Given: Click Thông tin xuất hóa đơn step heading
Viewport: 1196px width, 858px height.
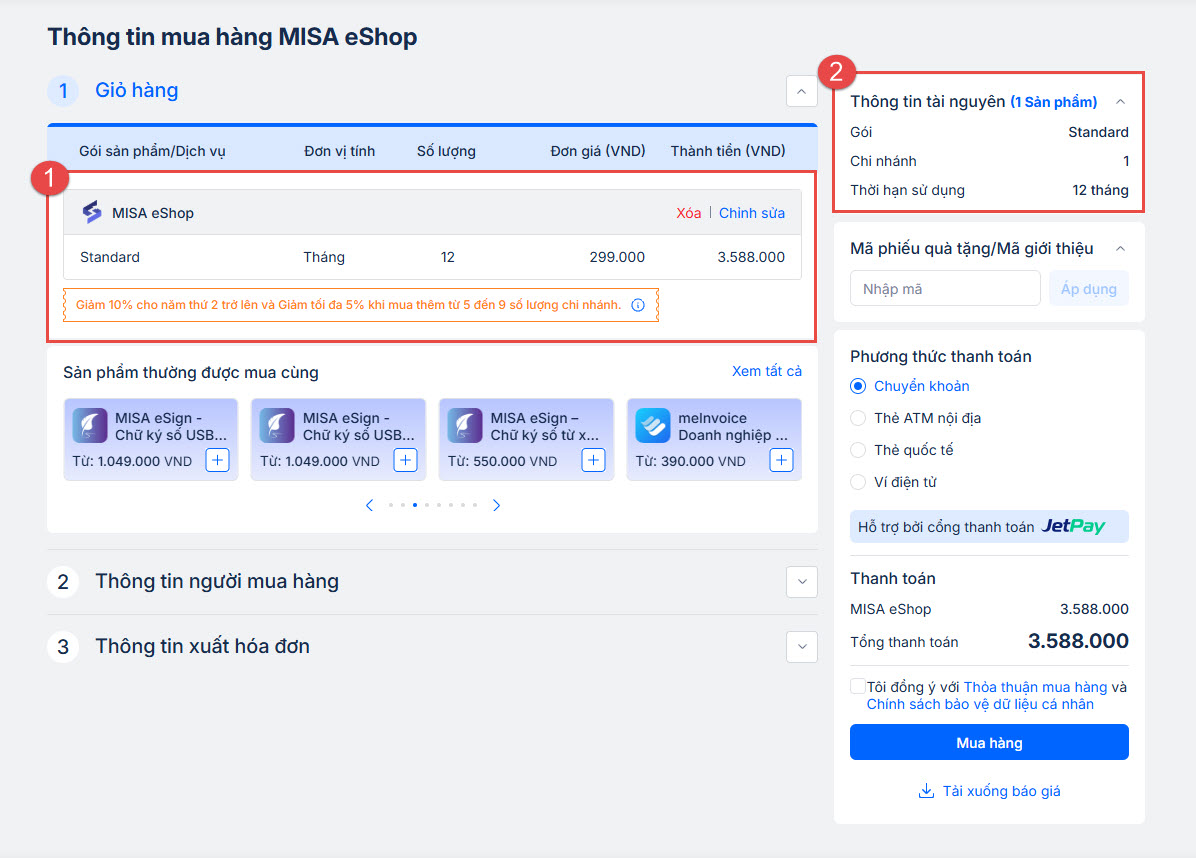Looking at the screenshot, I should coord(202,646).
